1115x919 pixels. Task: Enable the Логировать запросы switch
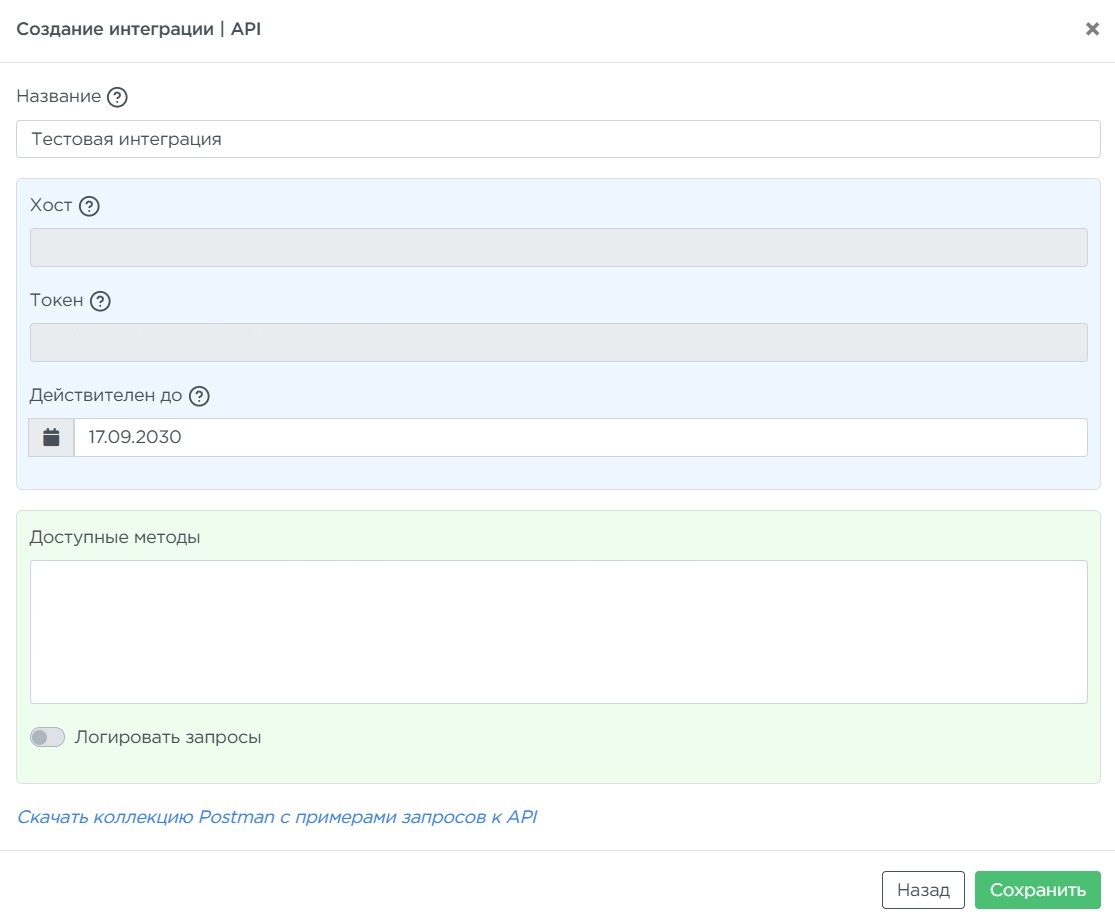(47, 738)
